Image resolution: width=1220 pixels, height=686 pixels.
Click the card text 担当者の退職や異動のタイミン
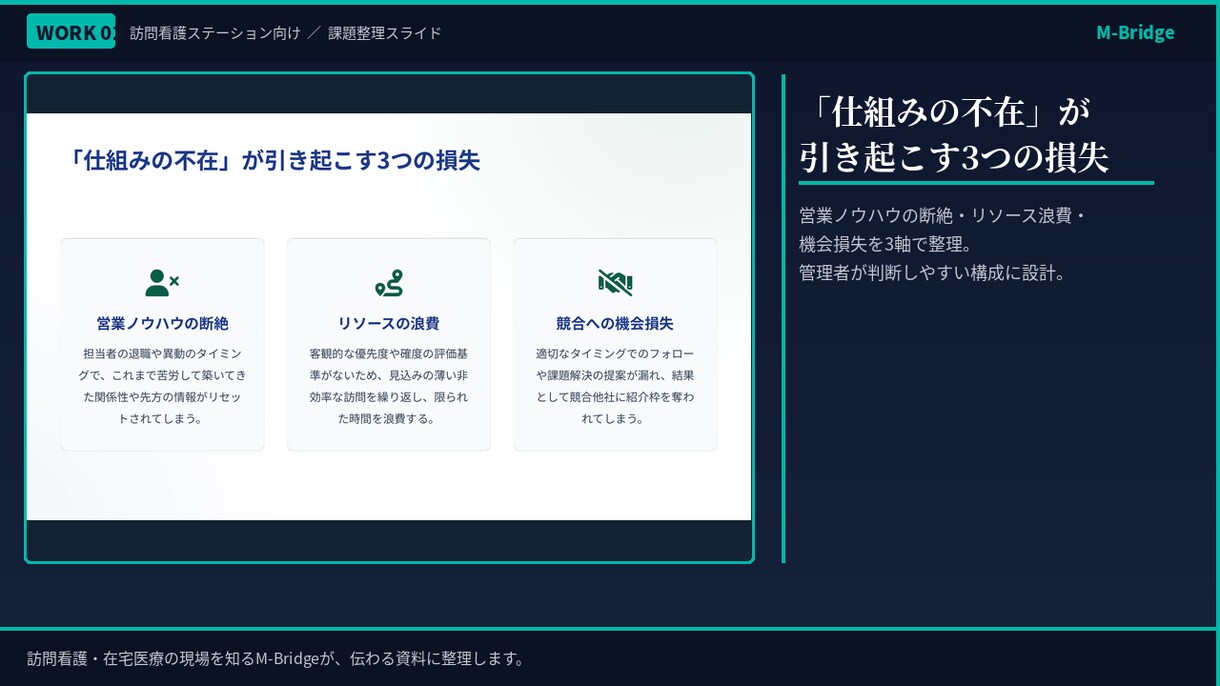tap(162, 354)
